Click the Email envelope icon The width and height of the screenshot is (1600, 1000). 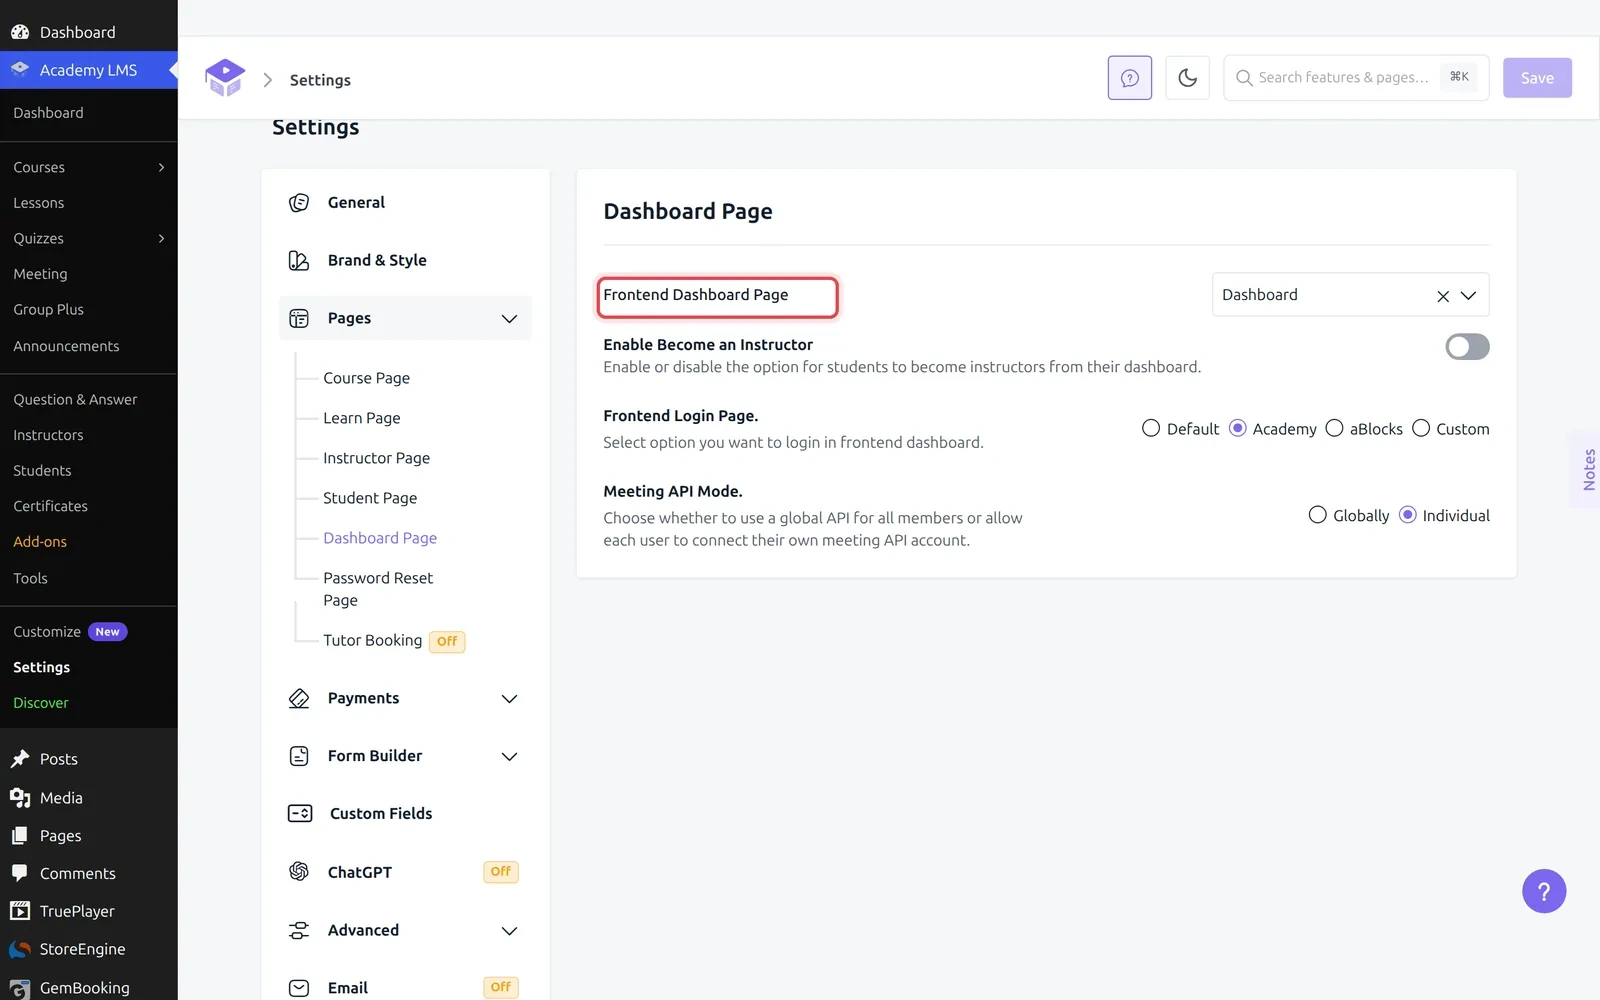tap(299, 988)
